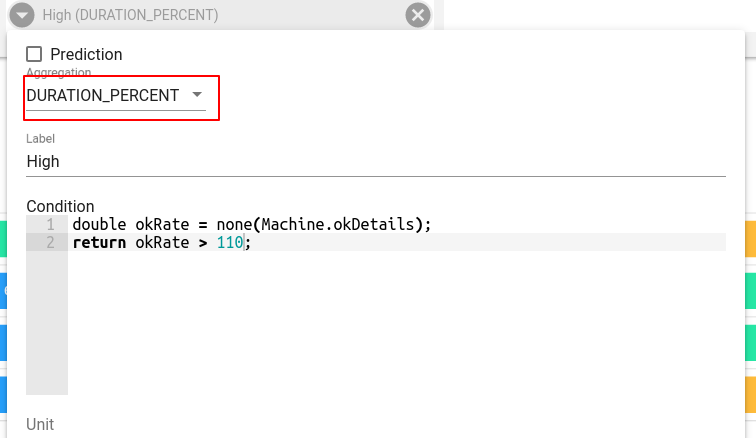This screenshot has height=438, width=756.
Task: Click the Prediction checkbox label text
Action: (86, 54)
